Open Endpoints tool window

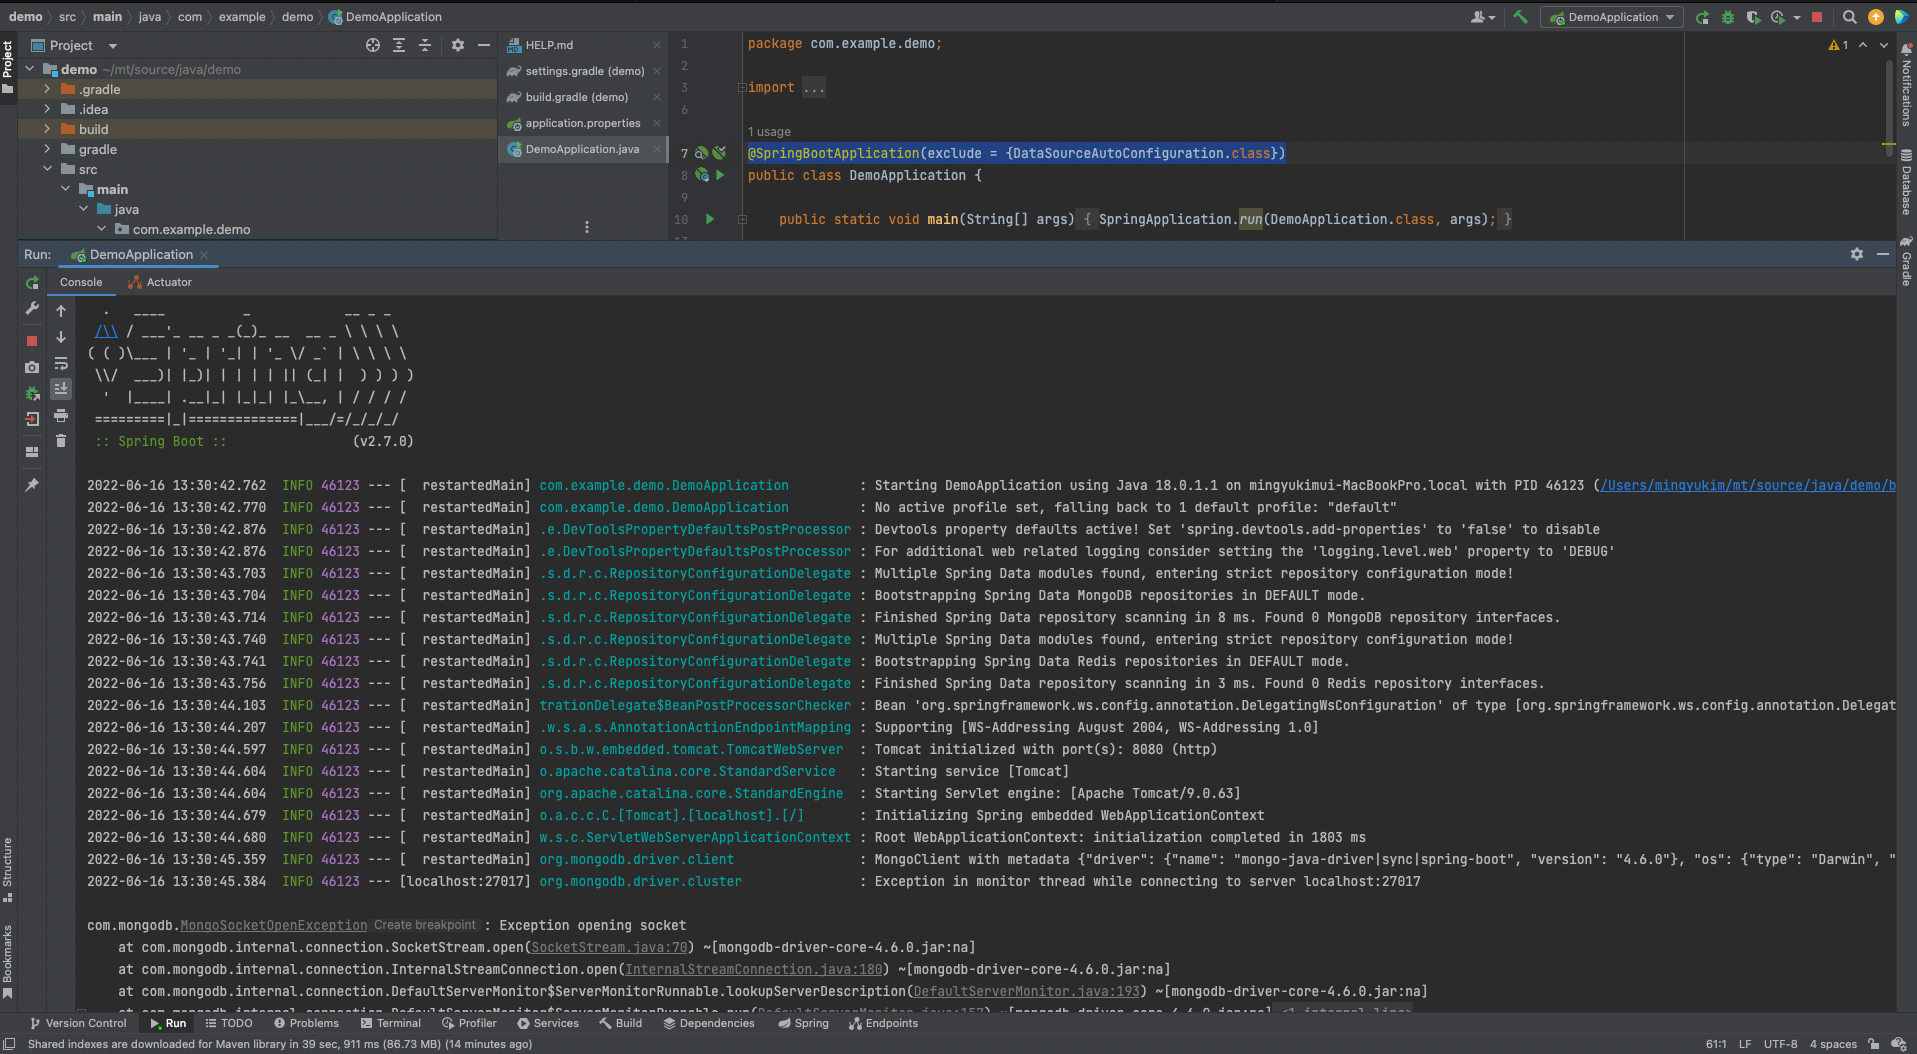883,1023
